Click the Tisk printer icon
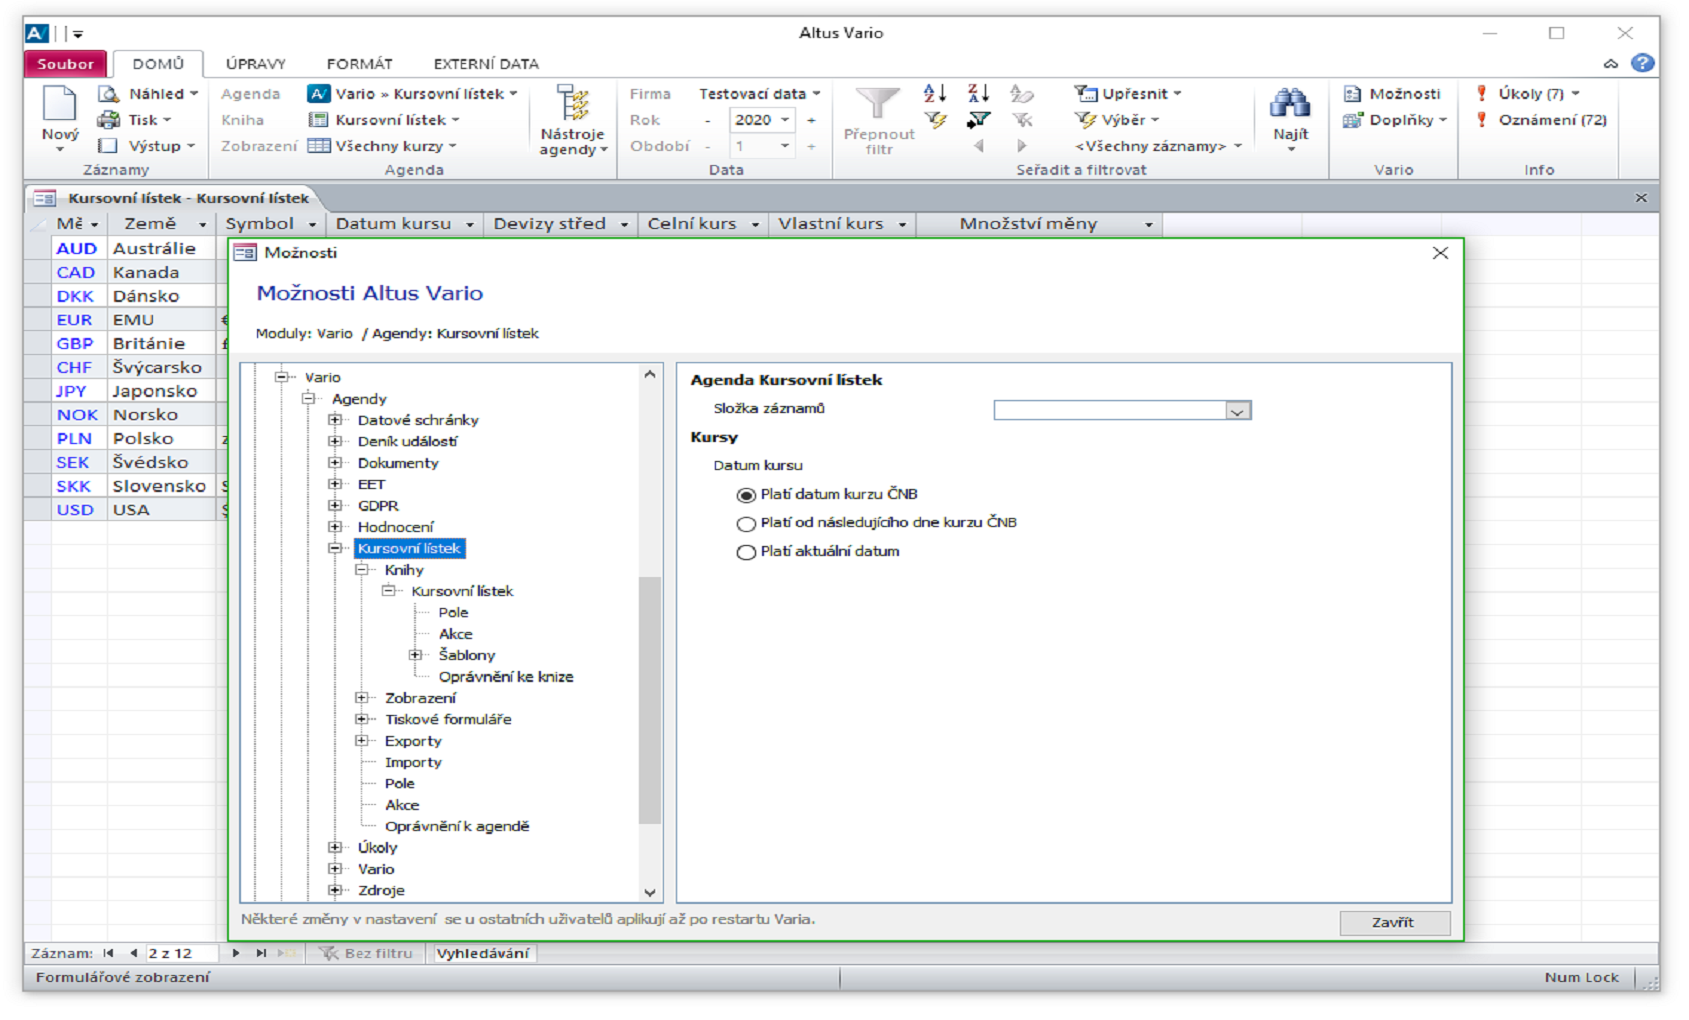Image resolution: width=1689 pixels, height=1020 pixels. click(x=108, y=120)
